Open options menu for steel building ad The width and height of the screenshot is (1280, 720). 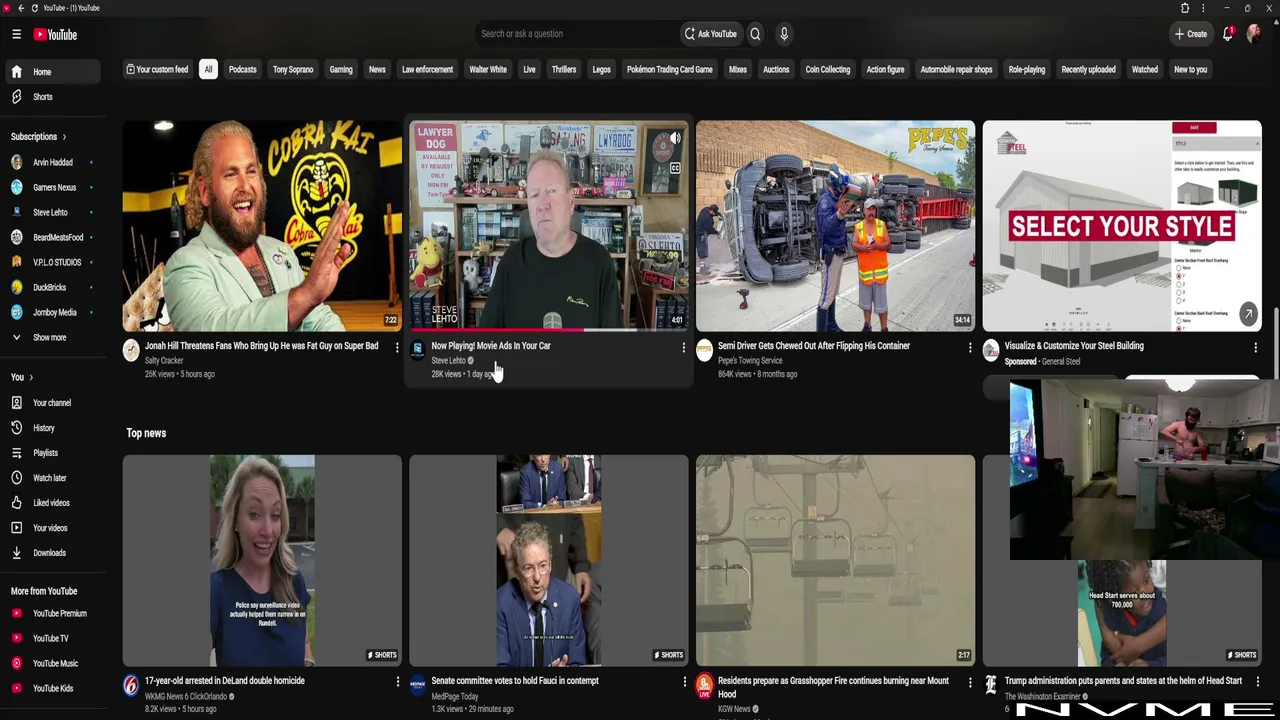click(x=1256, y=348)
